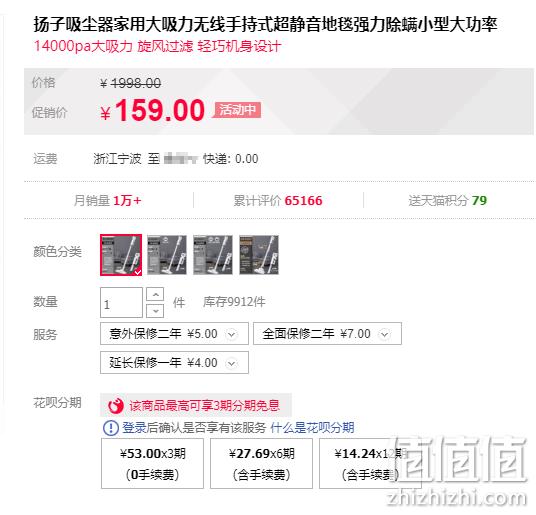The width and height of the screenshot is (536, 515).
Task: Open 累计评价 65166 reviews tab
Action: [278, 201]
